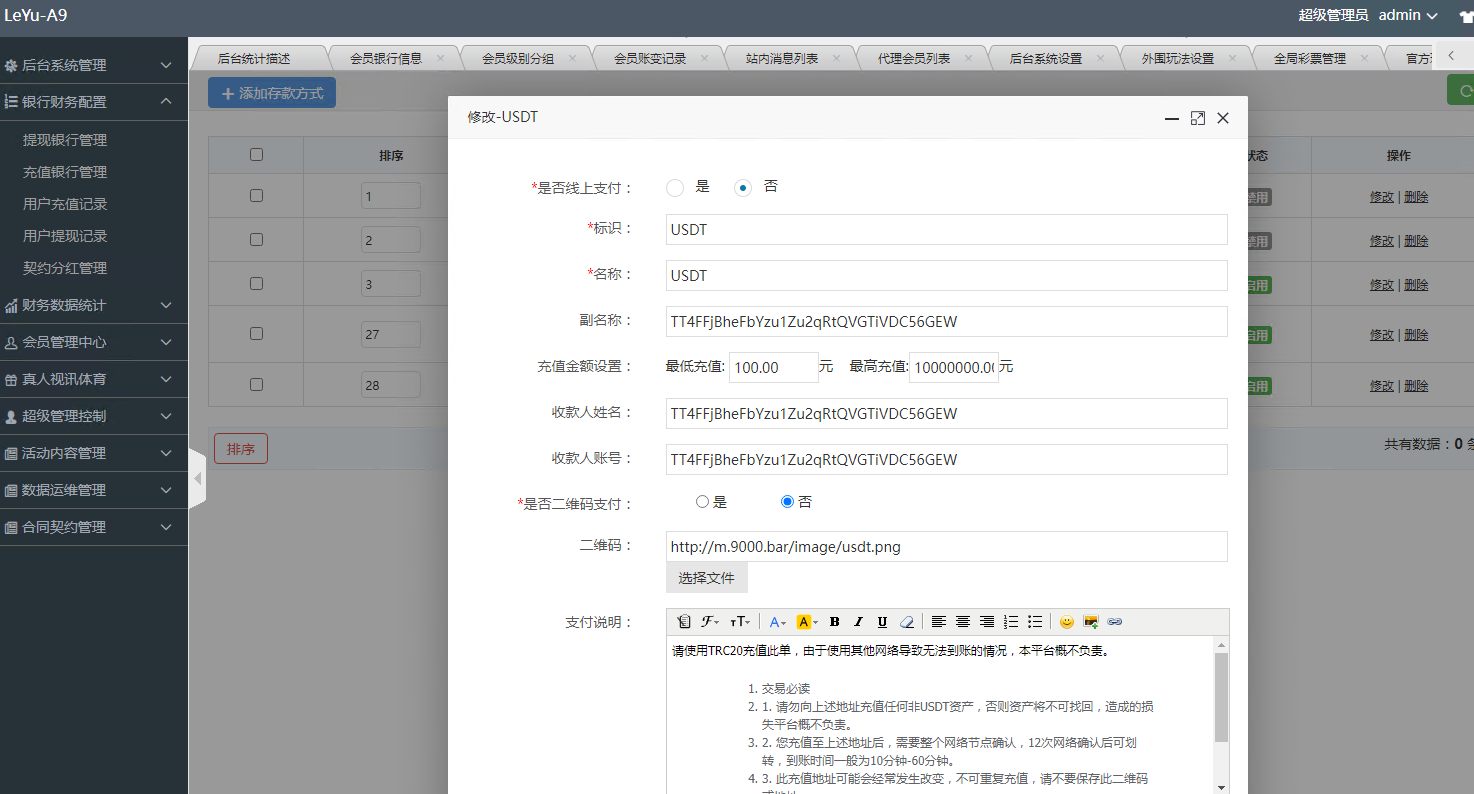Select '是' for online payment option

675,187
